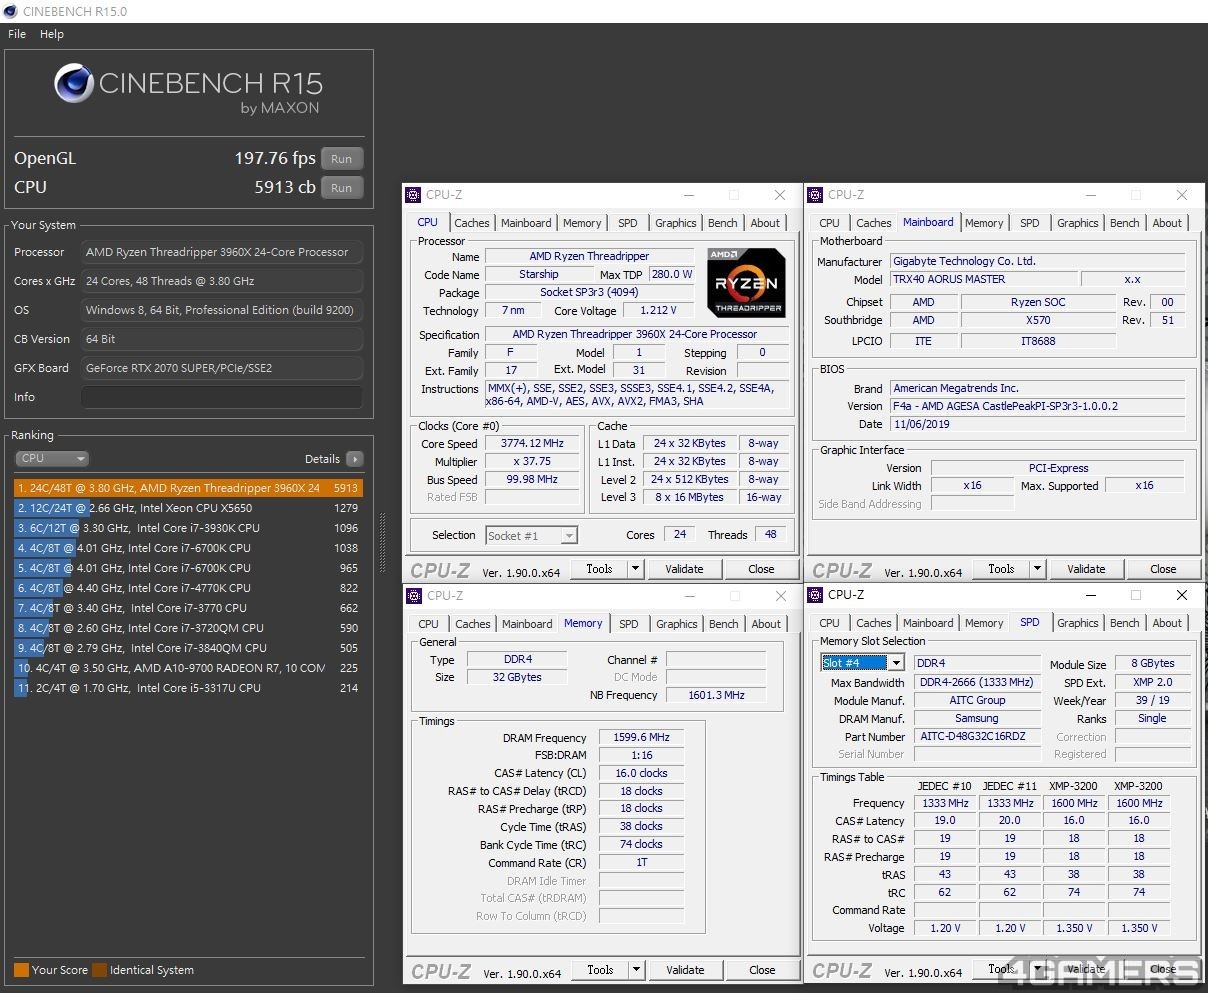Image resolution: width=1208 pixels, height=993 pixels.
Task: Click Validate in the Motherboard CPU-Z window
Action: point(1086,569)
